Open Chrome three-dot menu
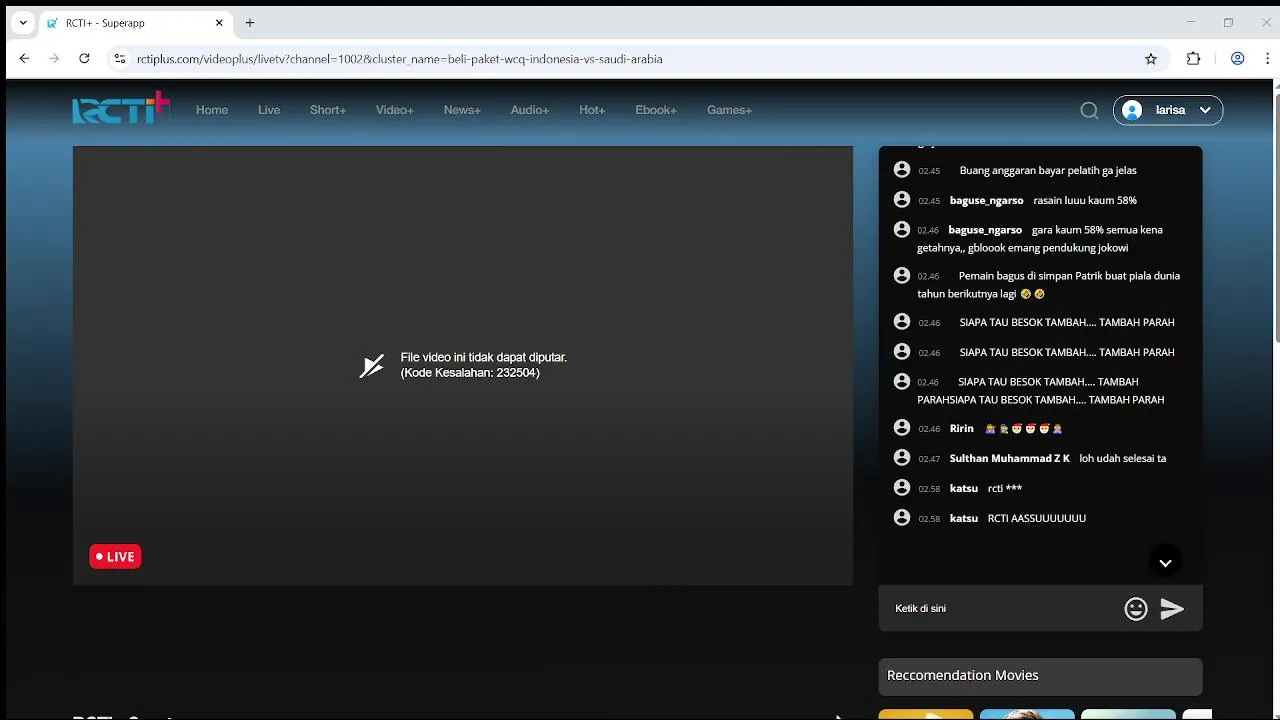Image resolution: width=1280 pixels, height=720 pixels. pos(1267,59)
